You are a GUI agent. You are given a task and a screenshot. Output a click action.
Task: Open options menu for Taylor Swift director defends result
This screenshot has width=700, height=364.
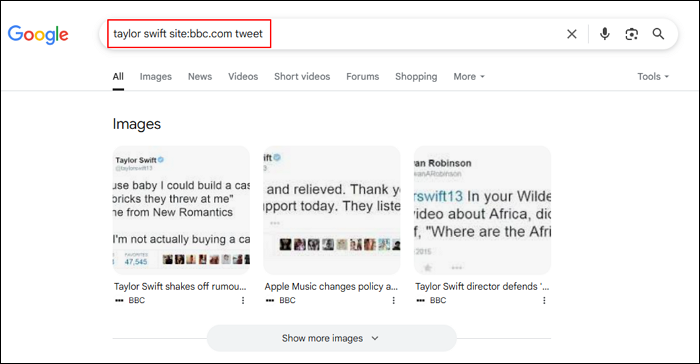[x=544, y=301]
